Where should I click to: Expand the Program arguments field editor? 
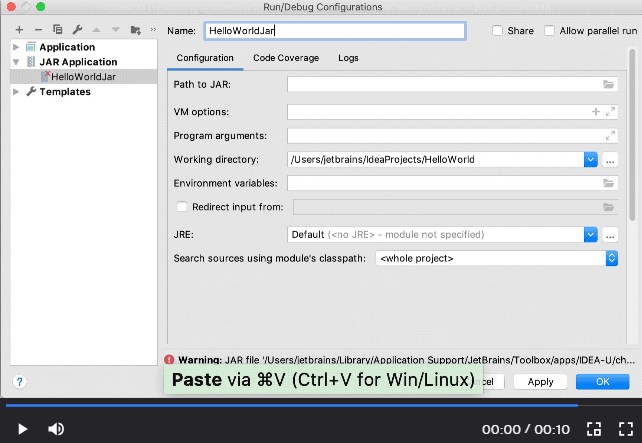click(x=610, y=136)
